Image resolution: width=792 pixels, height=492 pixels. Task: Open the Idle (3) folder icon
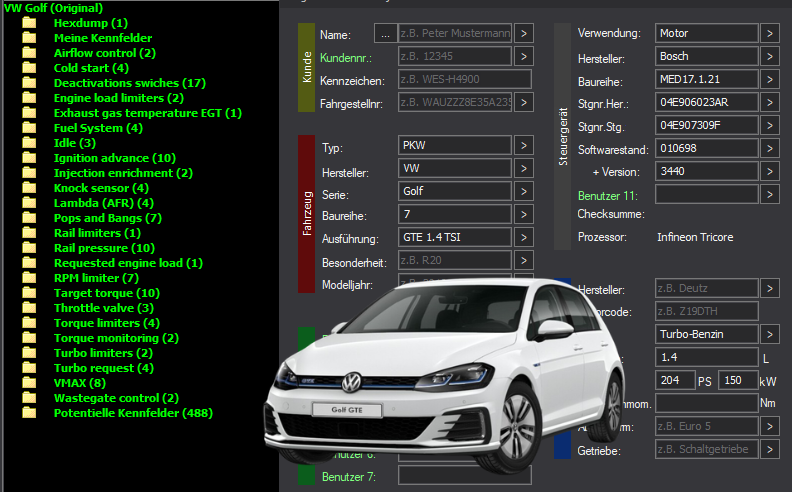29,143
